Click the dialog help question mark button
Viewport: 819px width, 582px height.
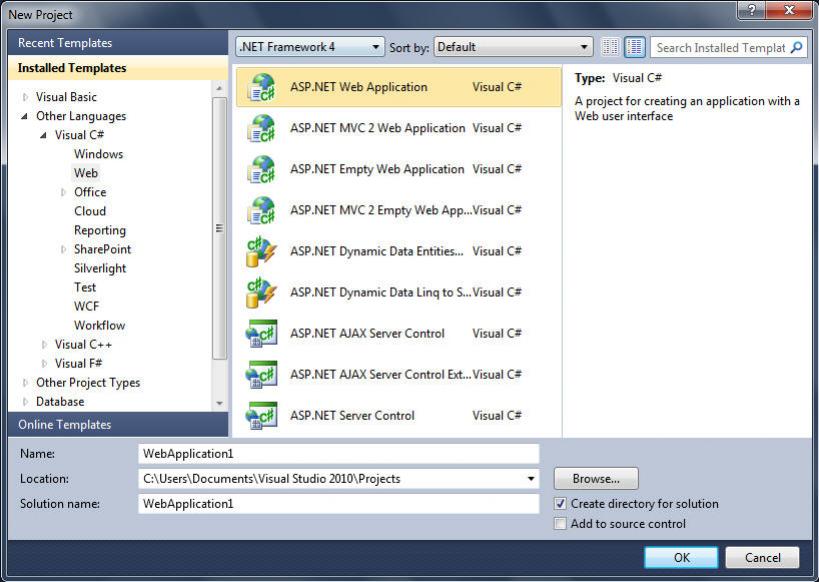point(752,9)
